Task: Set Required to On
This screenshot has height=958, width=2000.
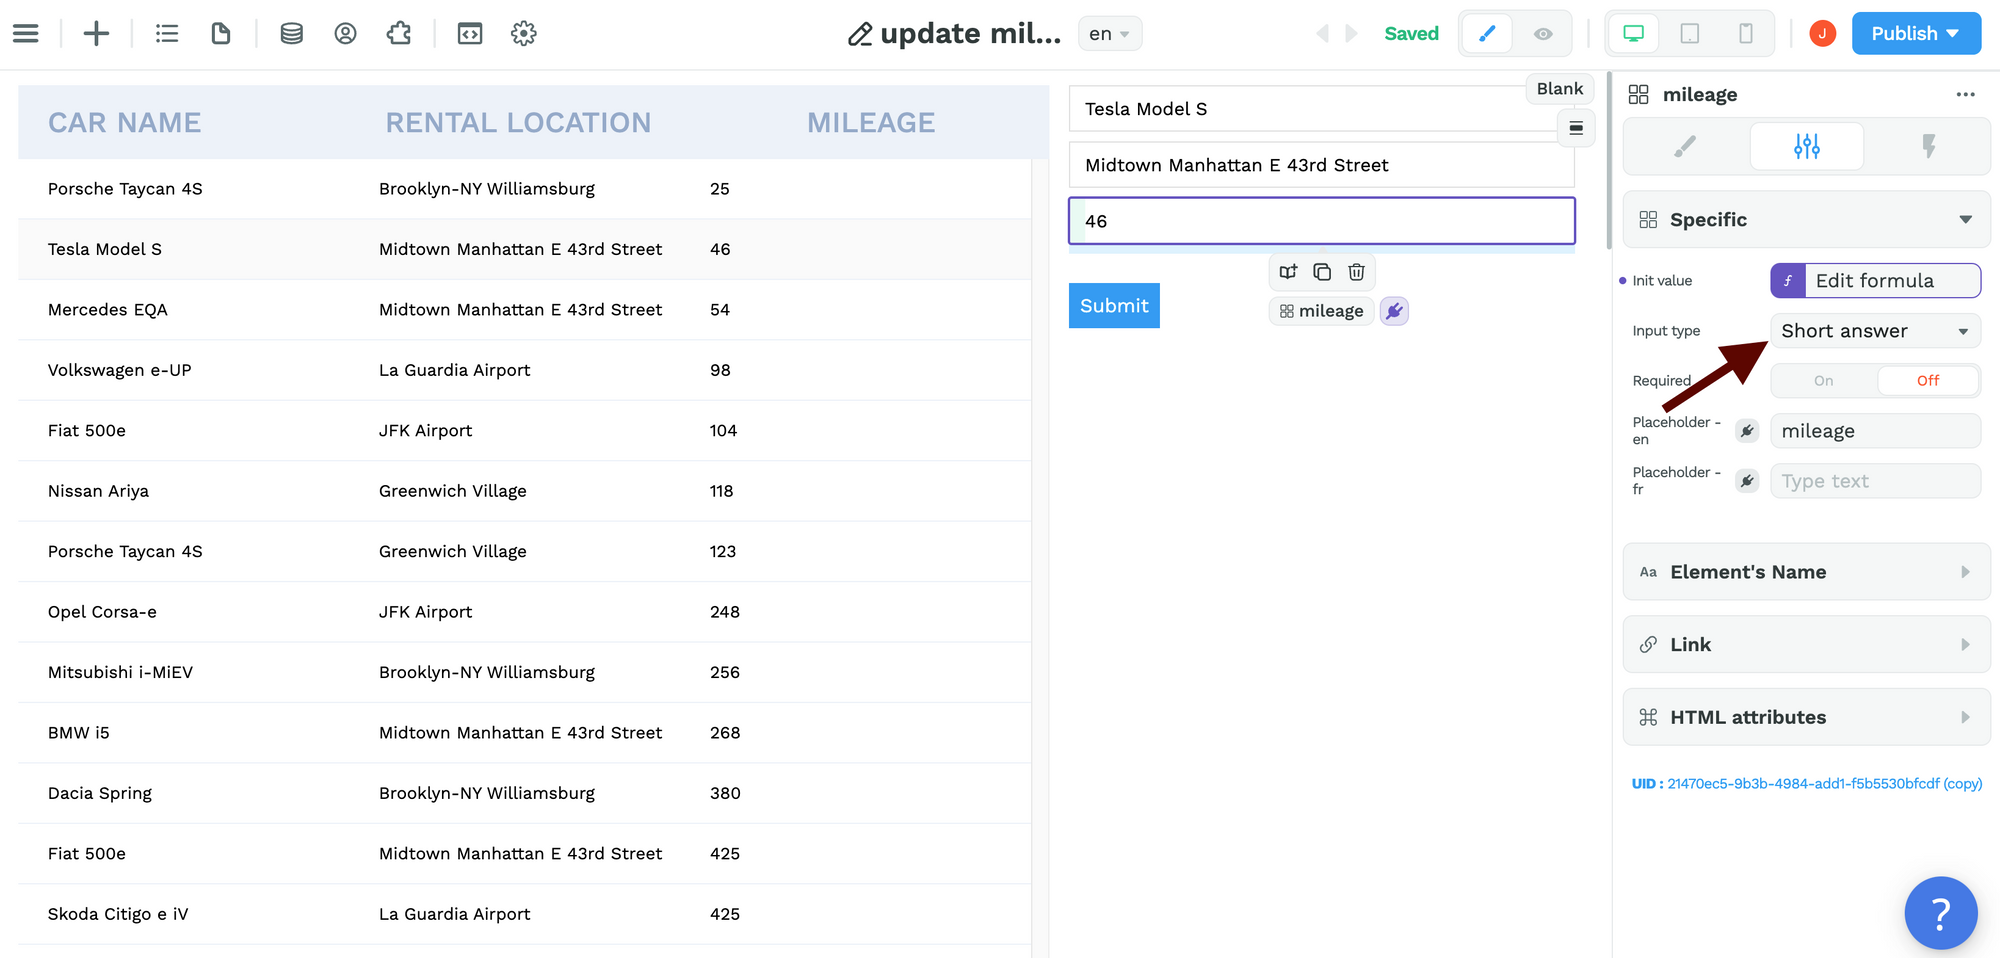Action: 1824,380
